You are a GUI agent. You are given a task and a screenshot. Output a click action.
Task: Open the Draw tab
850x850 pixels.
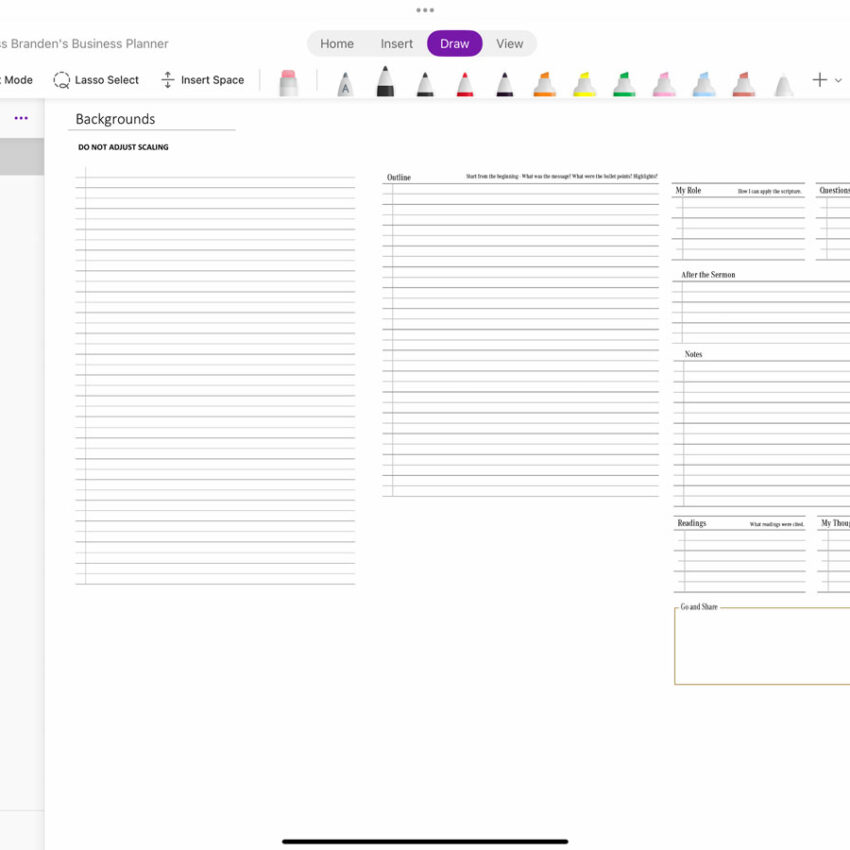click(454, 44)
